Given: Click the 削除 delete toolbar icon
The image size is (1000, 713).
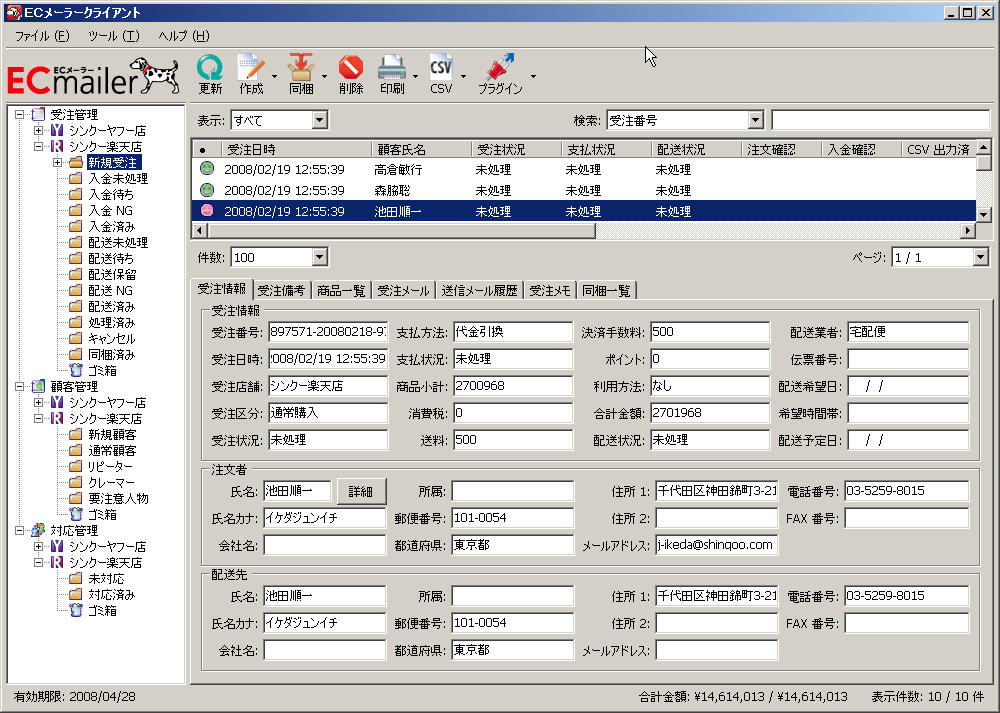Looking at the screenshot, I should pos(351,75).
